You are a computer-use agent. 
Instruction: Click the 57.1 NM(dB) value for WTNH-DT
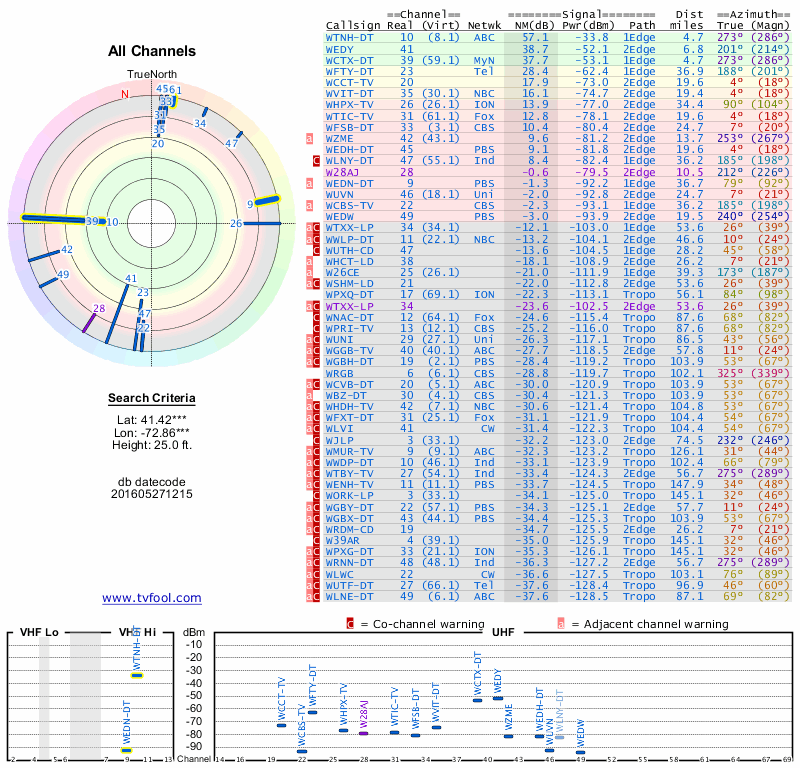click(x=535, y=37)
